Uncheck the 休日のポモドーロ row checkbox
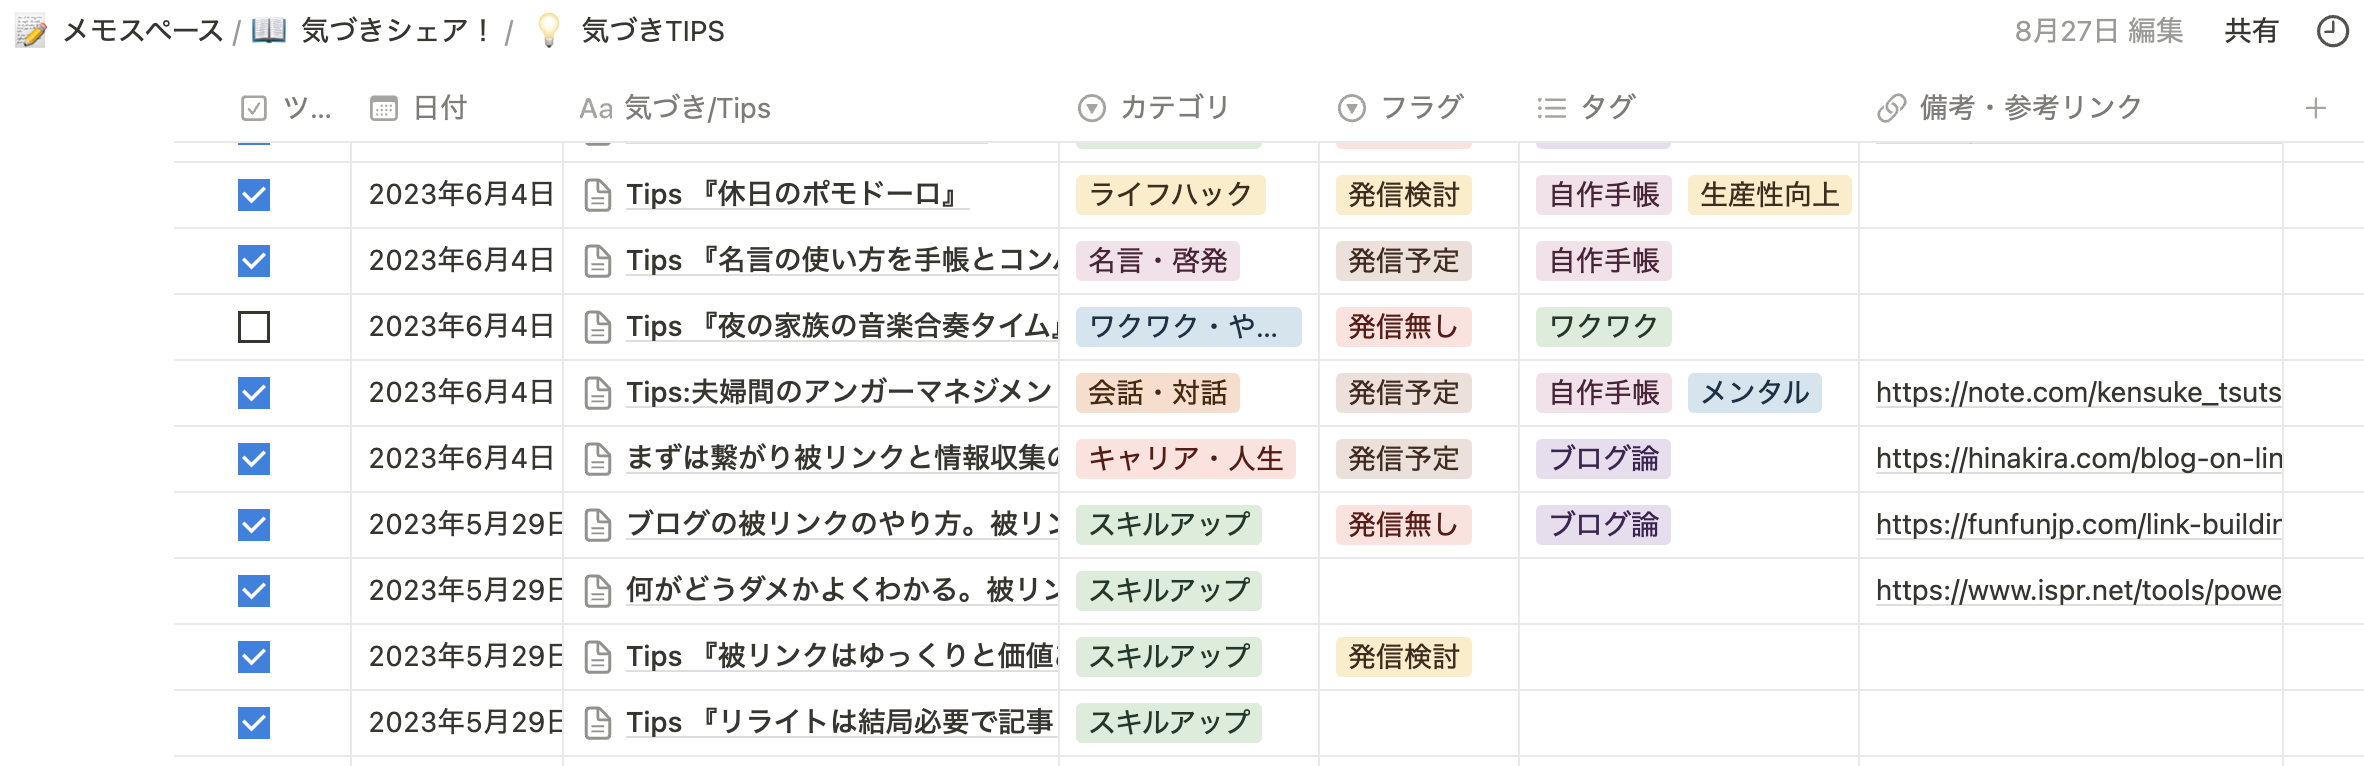The height and width of the screenshot is (766, 2364). [254, 195]
